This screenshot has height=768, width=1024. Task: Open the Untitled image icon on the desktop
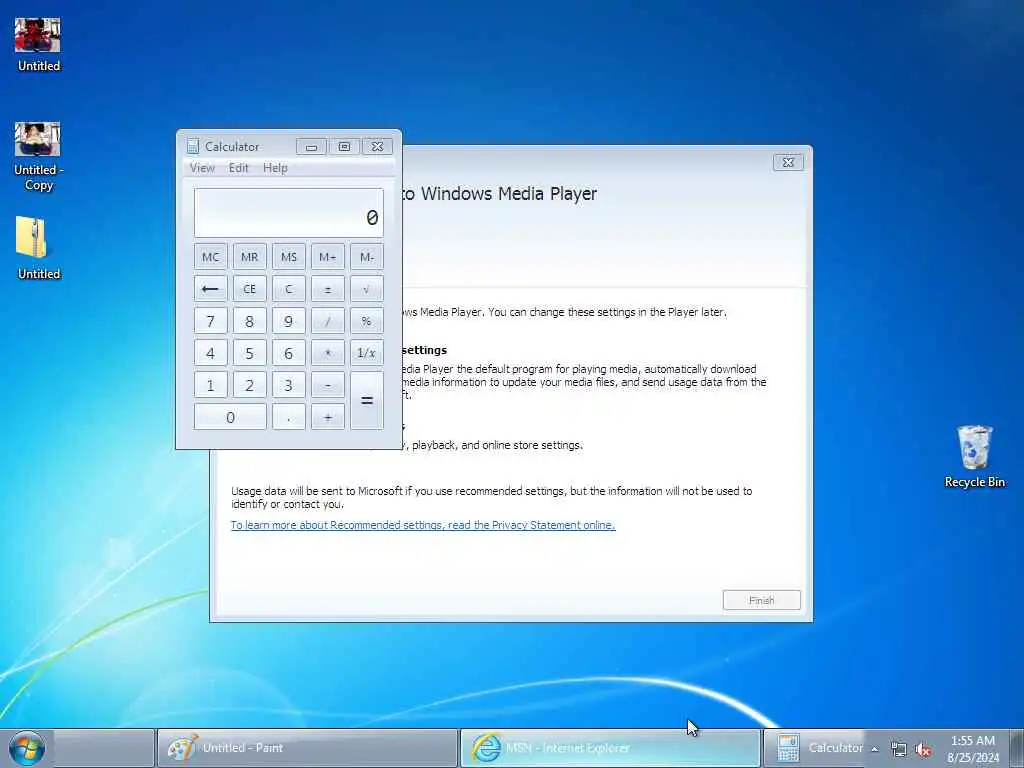click(x=38, y=44)
